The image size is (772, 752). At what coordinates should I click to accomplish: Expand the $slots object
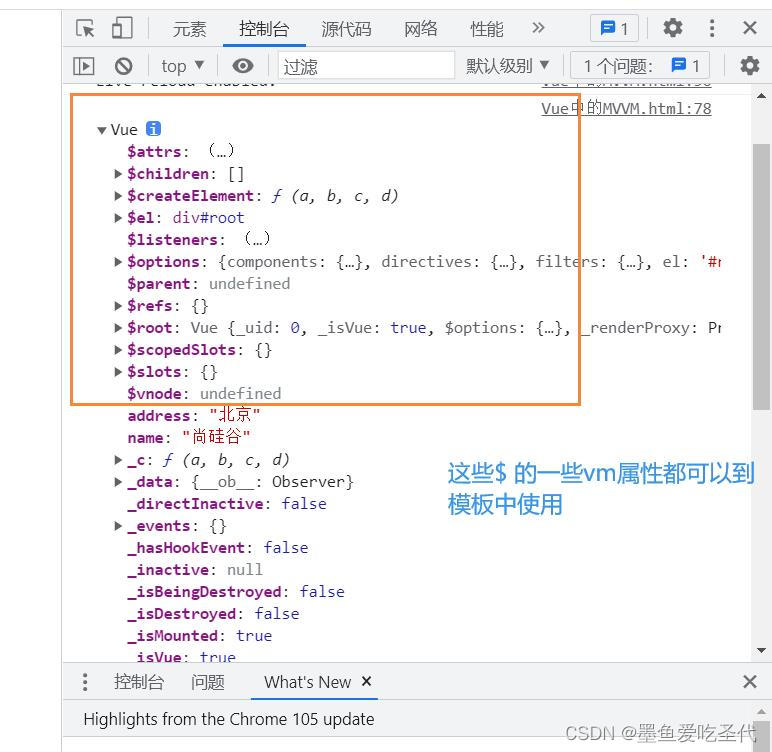[118, 371]
